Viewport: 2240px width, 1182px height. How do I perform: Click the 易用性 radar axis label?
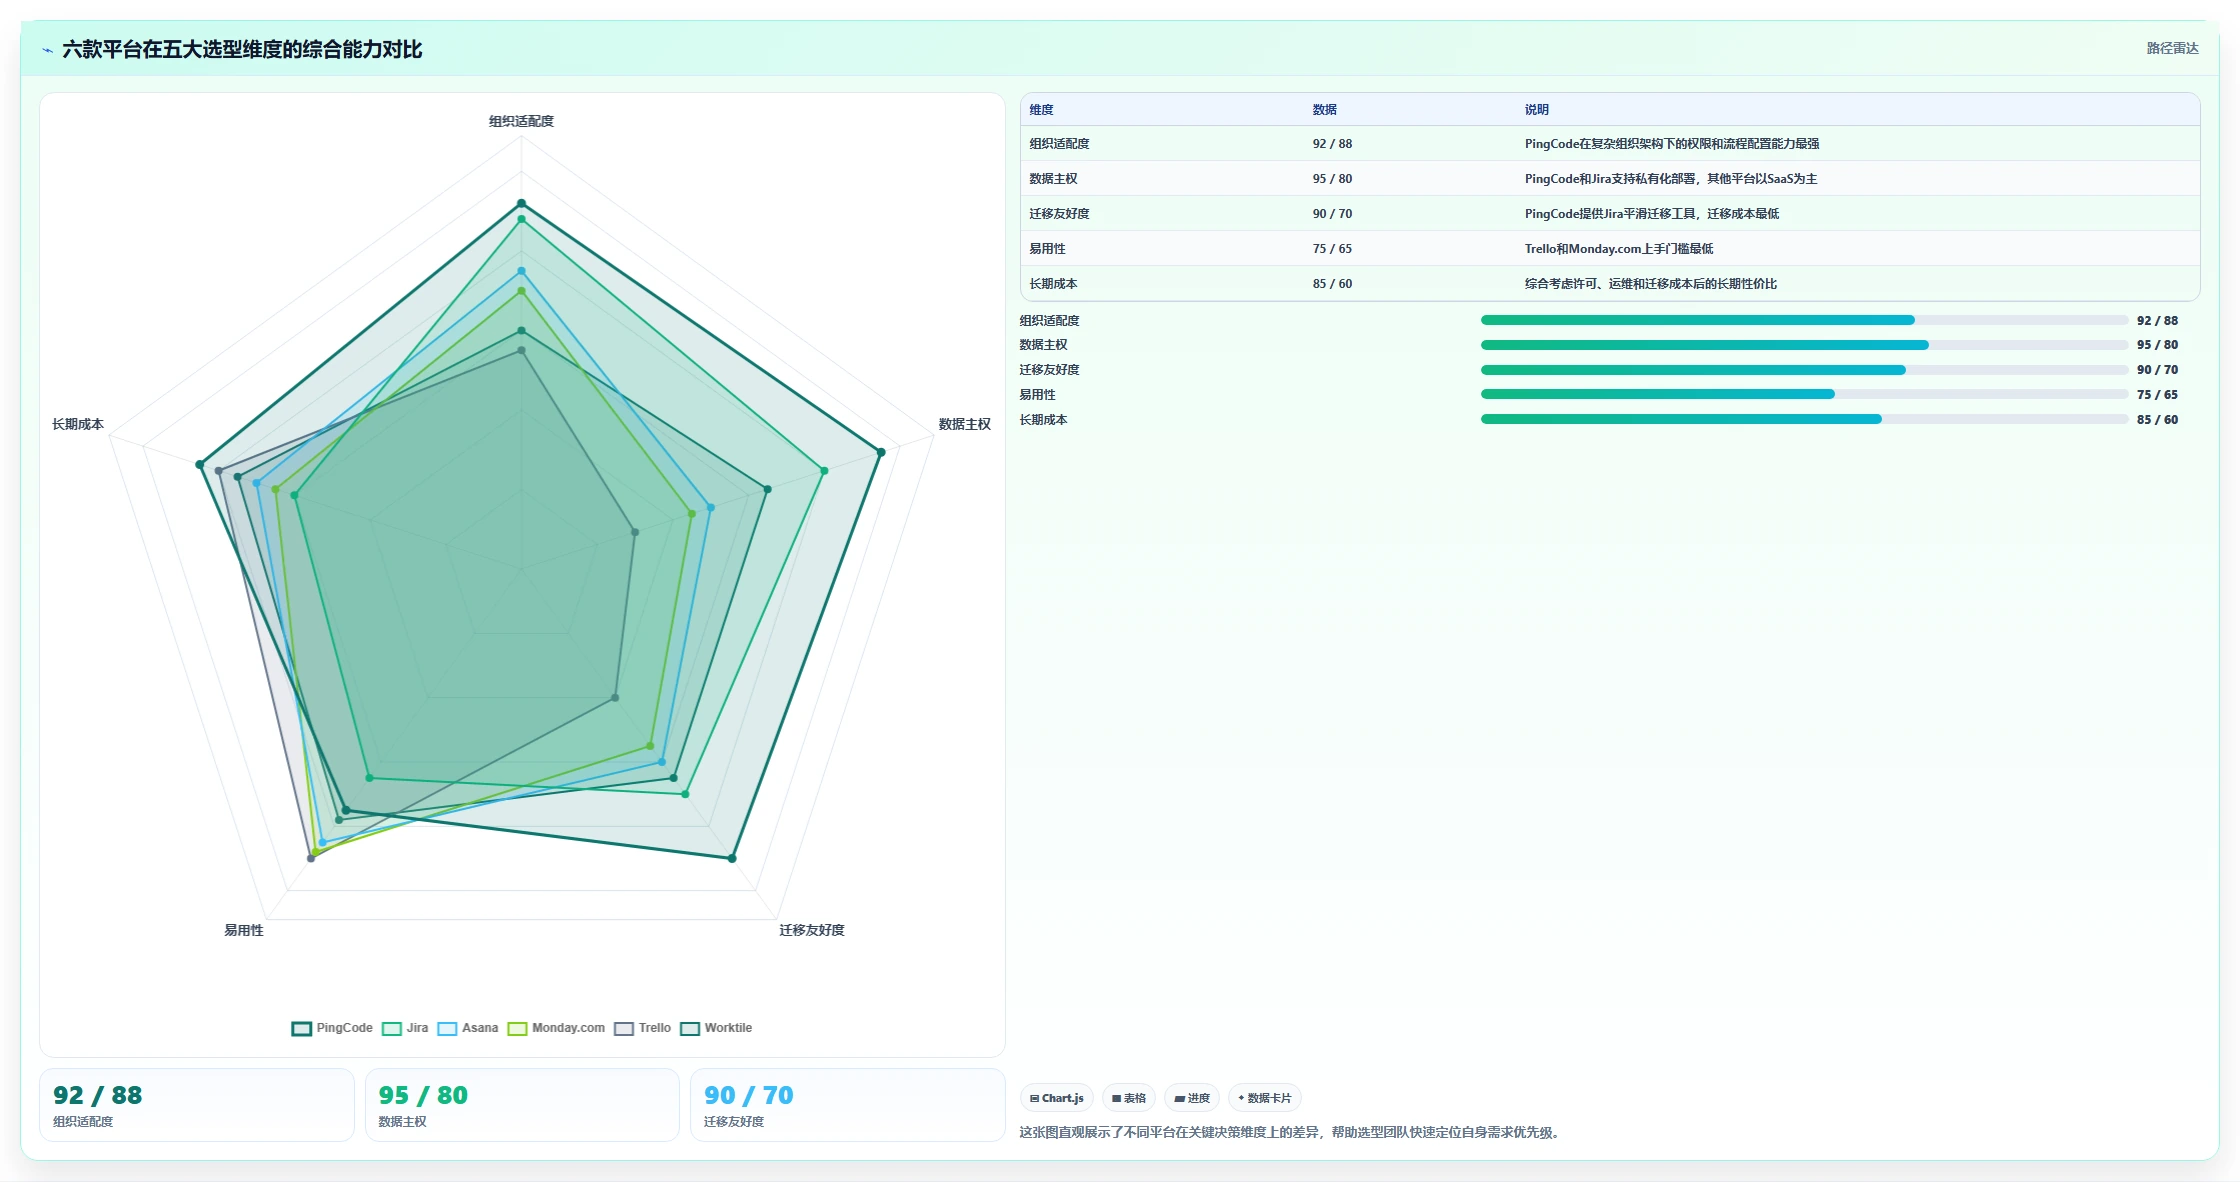click(244, 930)
